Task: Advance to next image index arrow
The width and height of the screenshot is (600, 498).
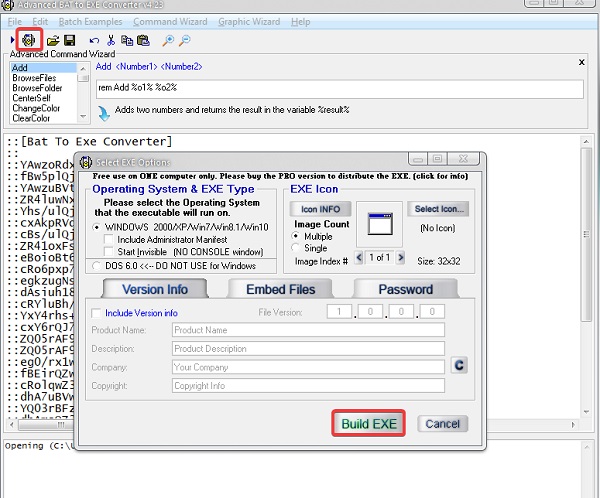Action: (401, 257)
